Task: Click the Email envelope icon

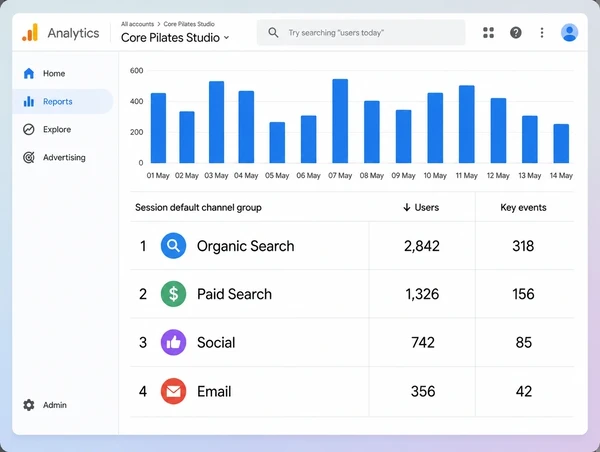Action: (x=173, y=391)
